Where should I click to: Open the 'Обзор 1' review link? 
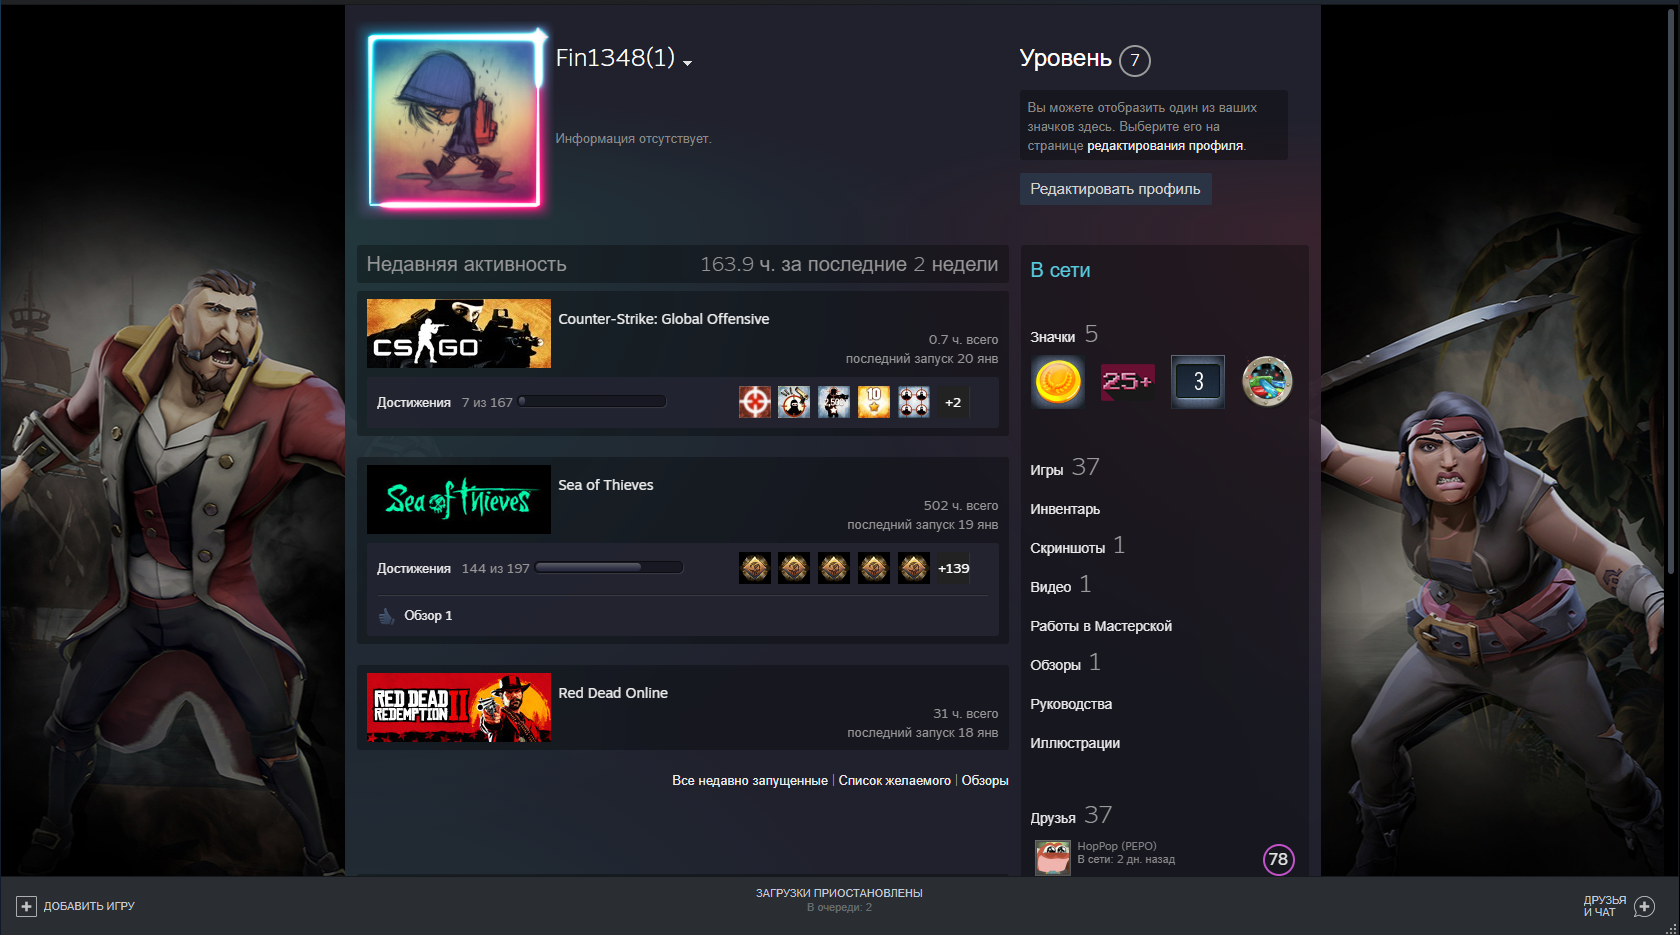coord(428,616)
